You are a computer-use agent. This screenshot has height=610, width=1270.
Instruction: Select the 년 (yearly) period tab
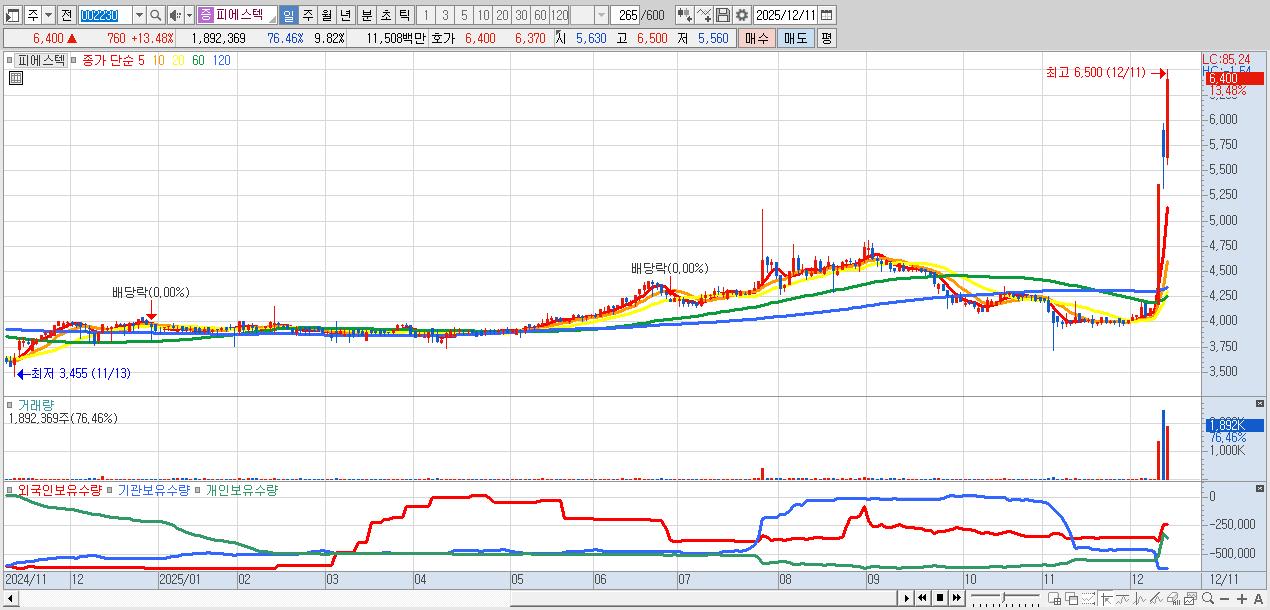coord(345,15)
